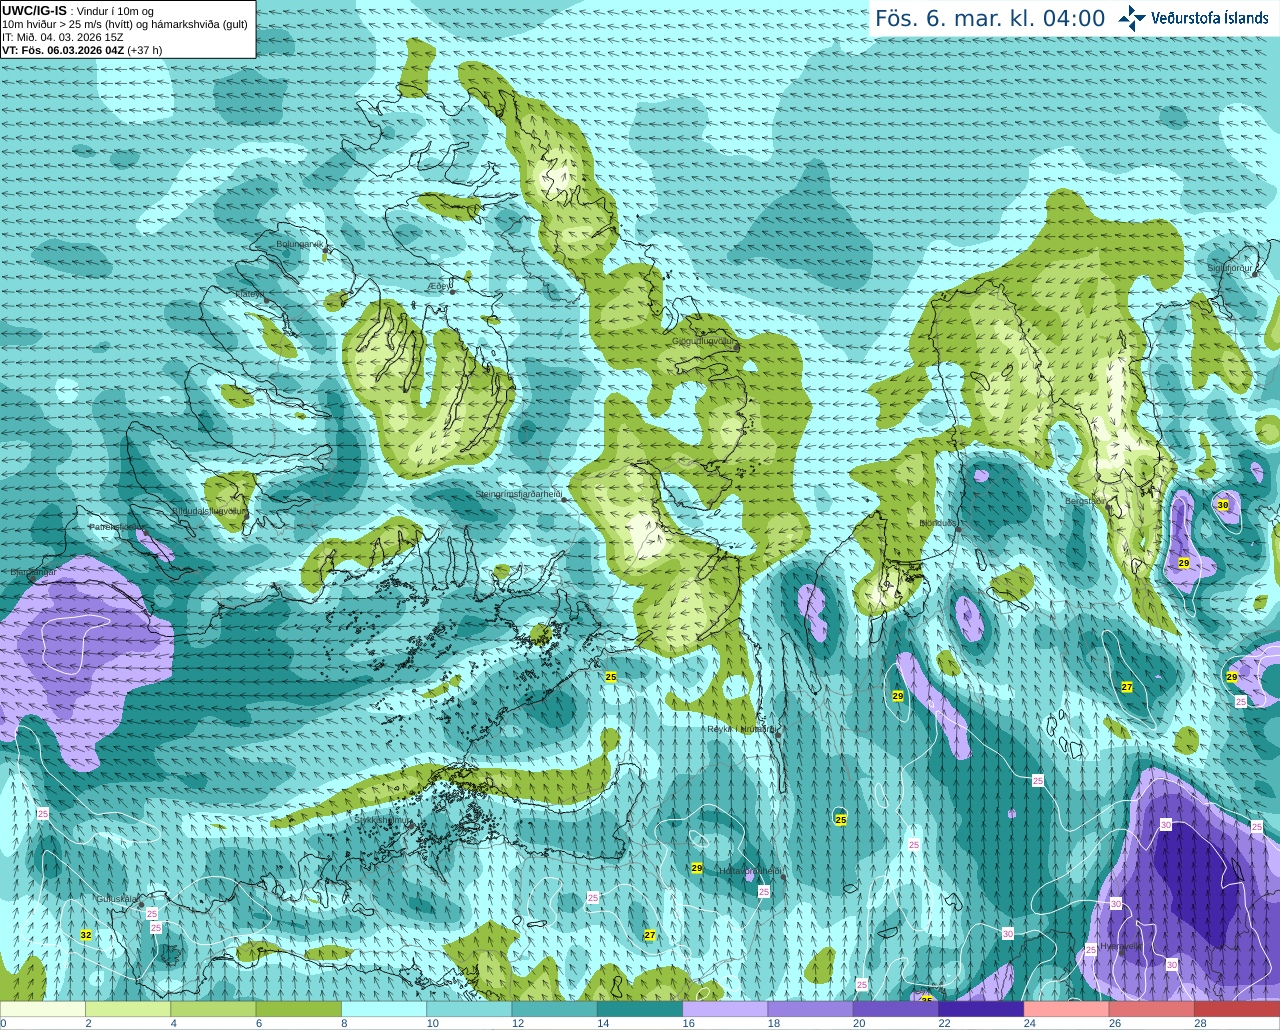Click the red legend swatch above 28 m/s
Screen dimensions: 1280x1030
pos(1237,1009)
